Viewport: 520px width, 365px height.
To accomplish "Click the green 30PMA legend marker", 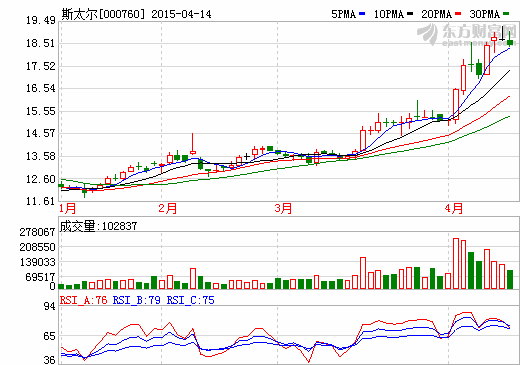I will [x=506, y=14].
